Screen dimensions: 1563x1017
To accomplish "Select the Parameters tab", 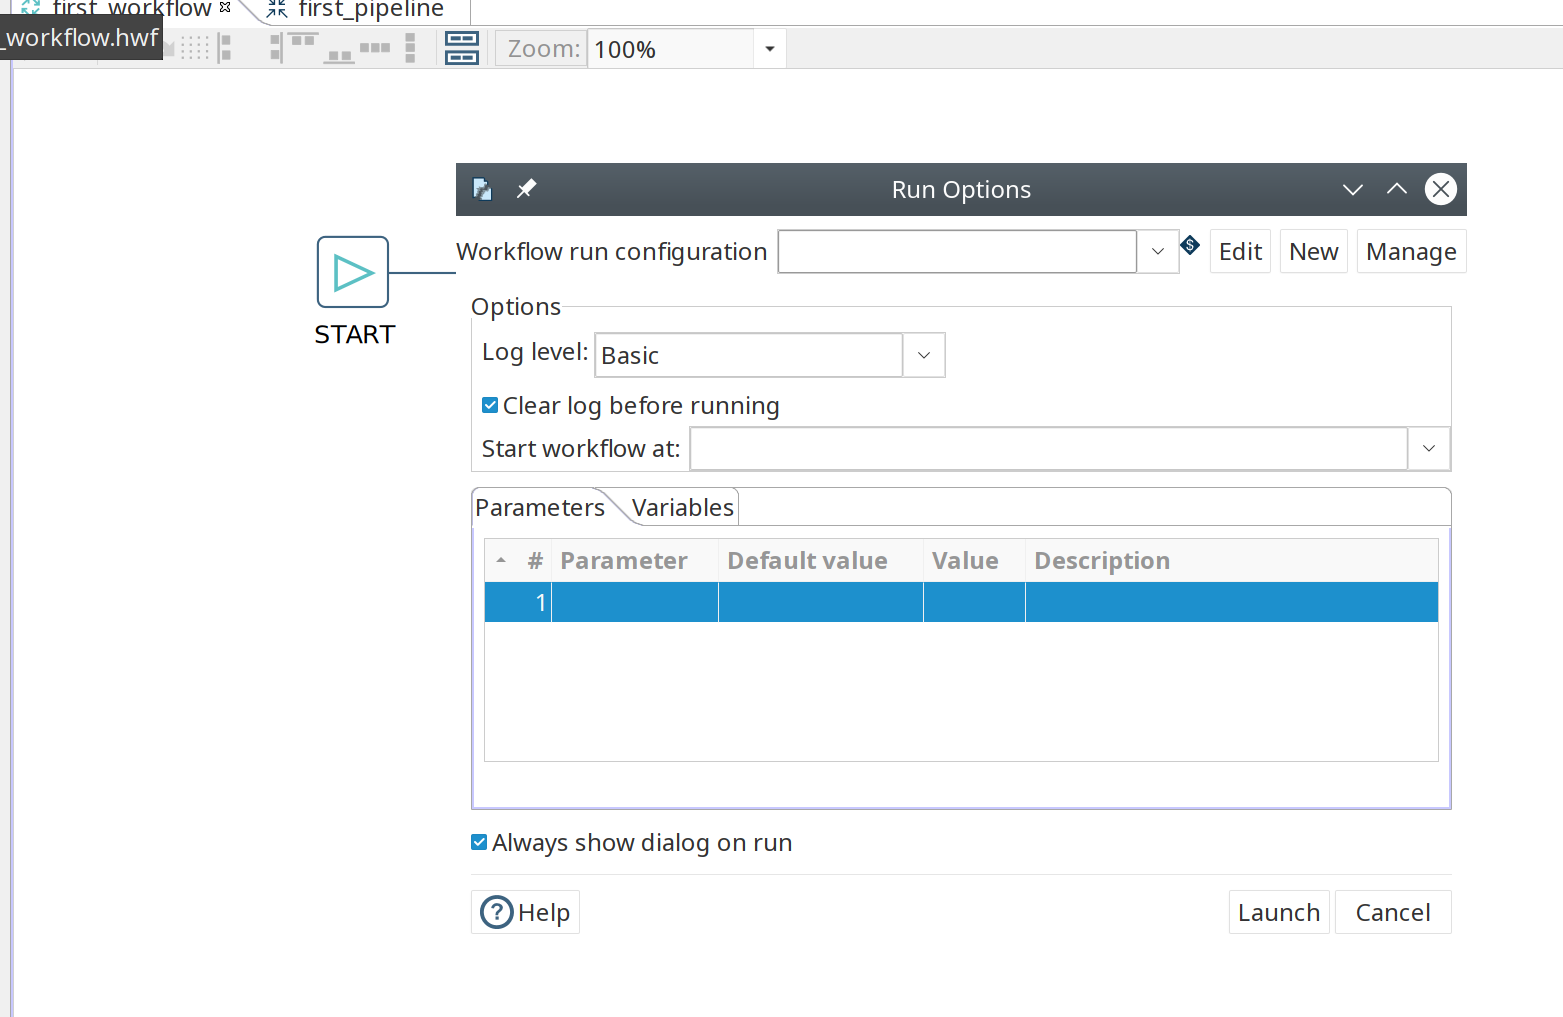I will (540, 508).
